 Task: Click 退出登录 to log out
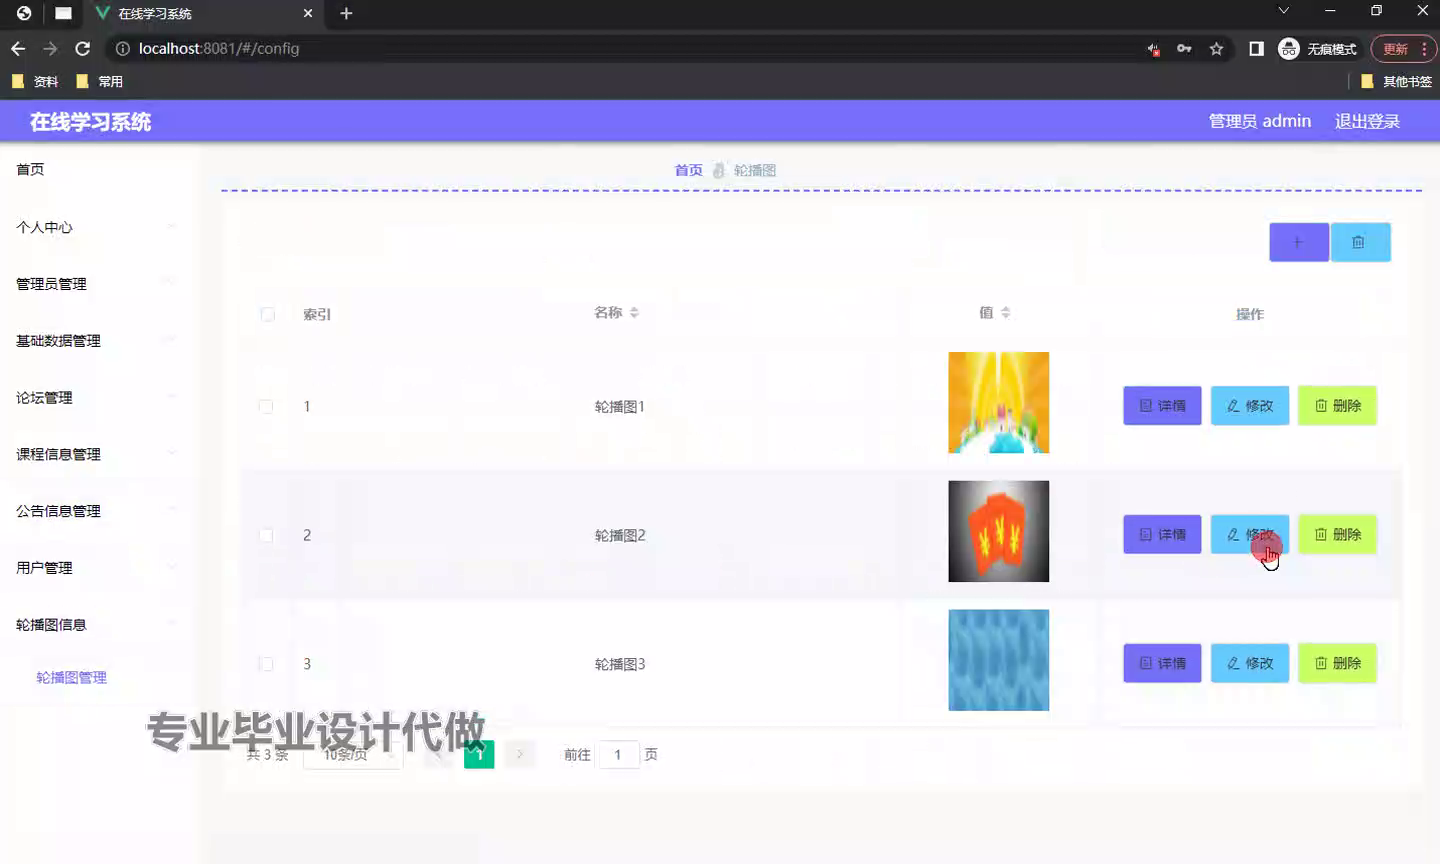[x=1367, y=121]
